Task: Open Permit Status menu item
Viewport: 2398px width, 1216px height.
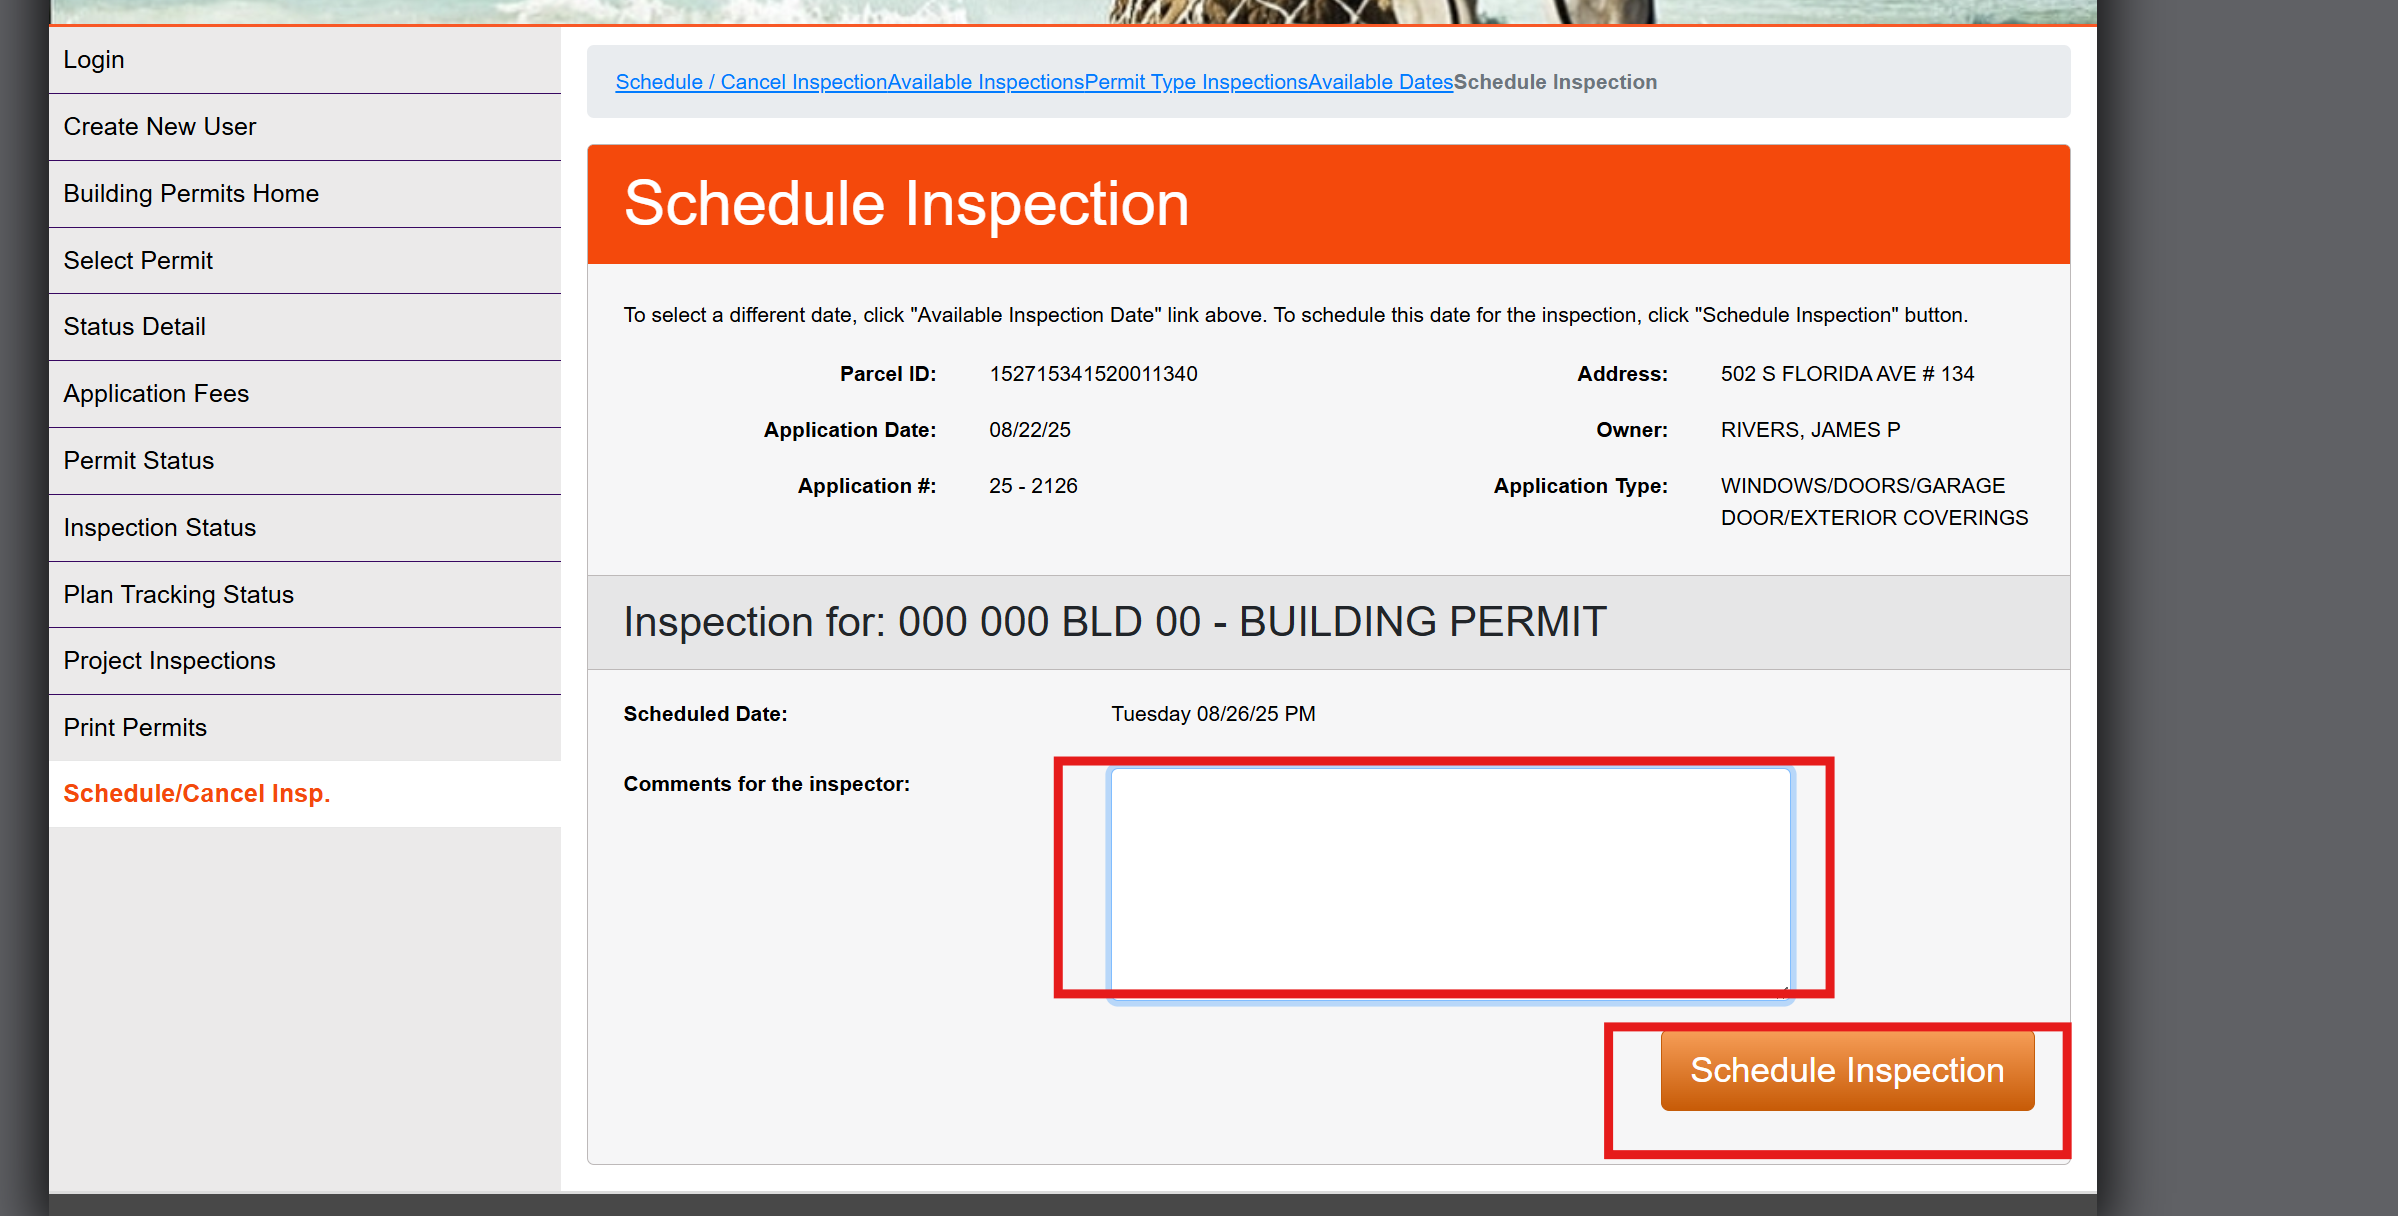Action: click(x=138, y=461)
